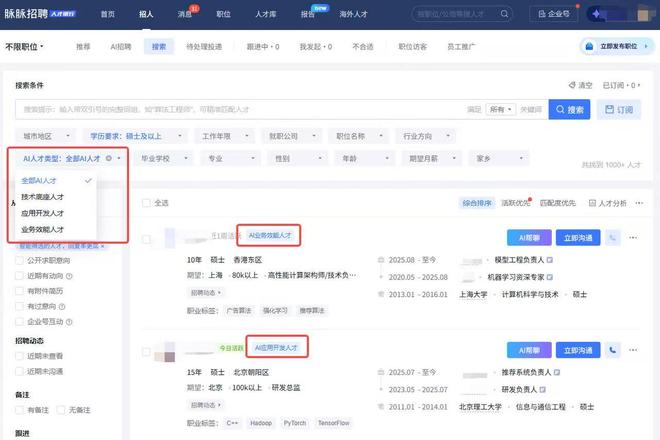The image size is (660, 440).
Task: Click the 清空 clear filters icon
Action: click(x=572, y=85)
